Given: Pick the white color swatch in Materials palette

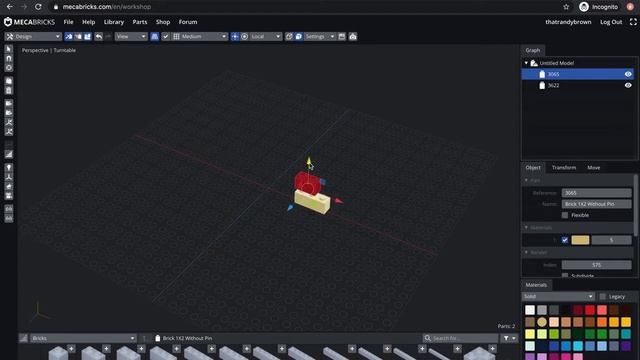Looking at the screenshot, I should click(x=530, y=310).
